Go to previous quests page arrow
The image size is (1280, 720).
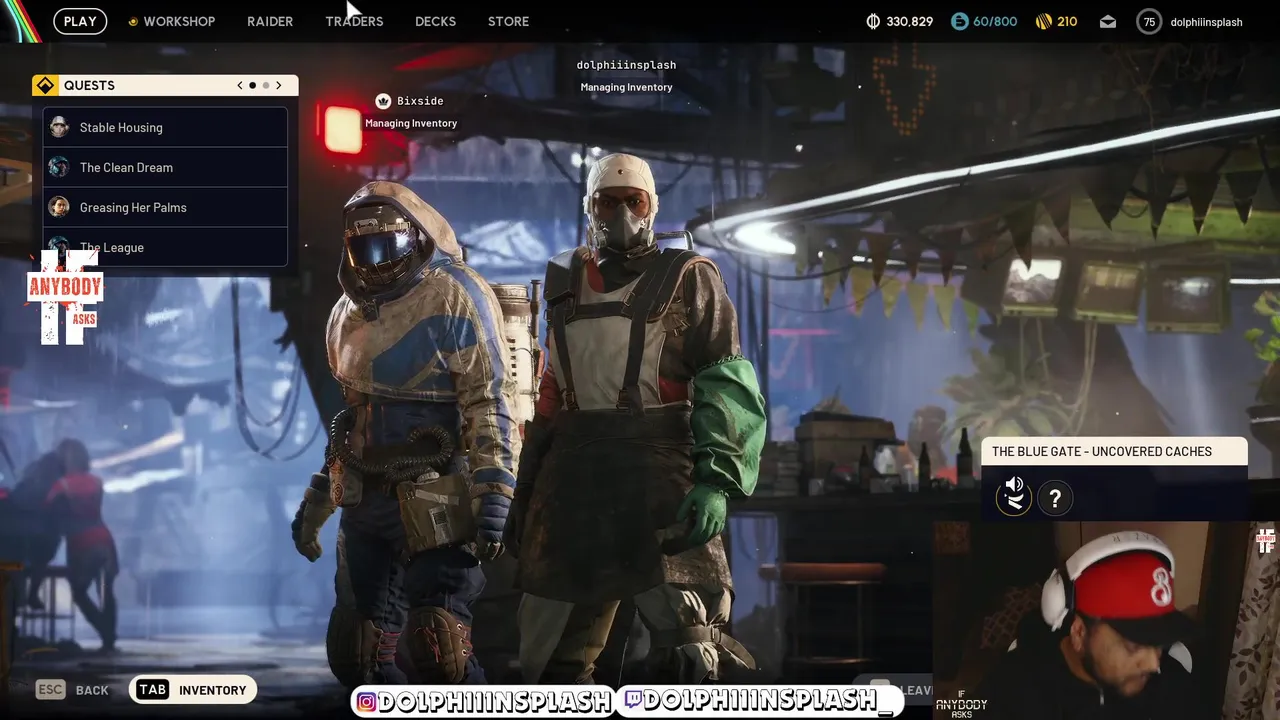click(240, 85)
